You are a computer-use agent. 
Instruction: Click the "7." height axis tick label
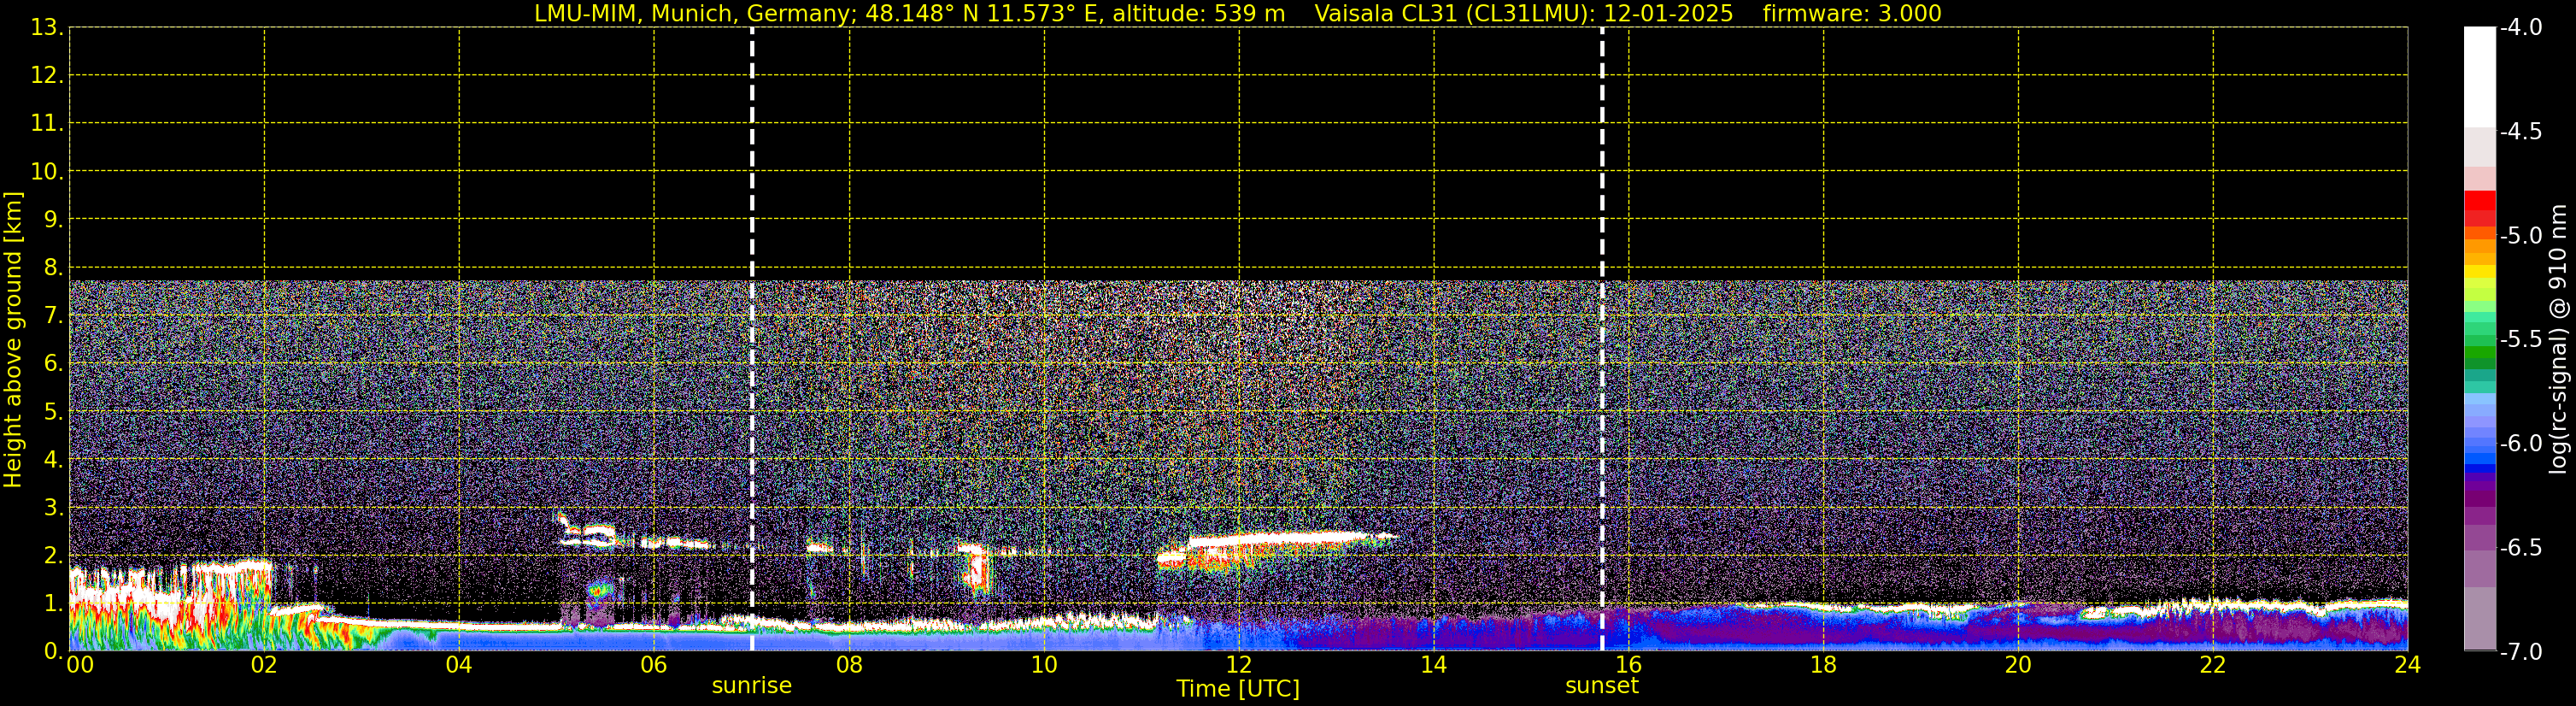point(53,315)
